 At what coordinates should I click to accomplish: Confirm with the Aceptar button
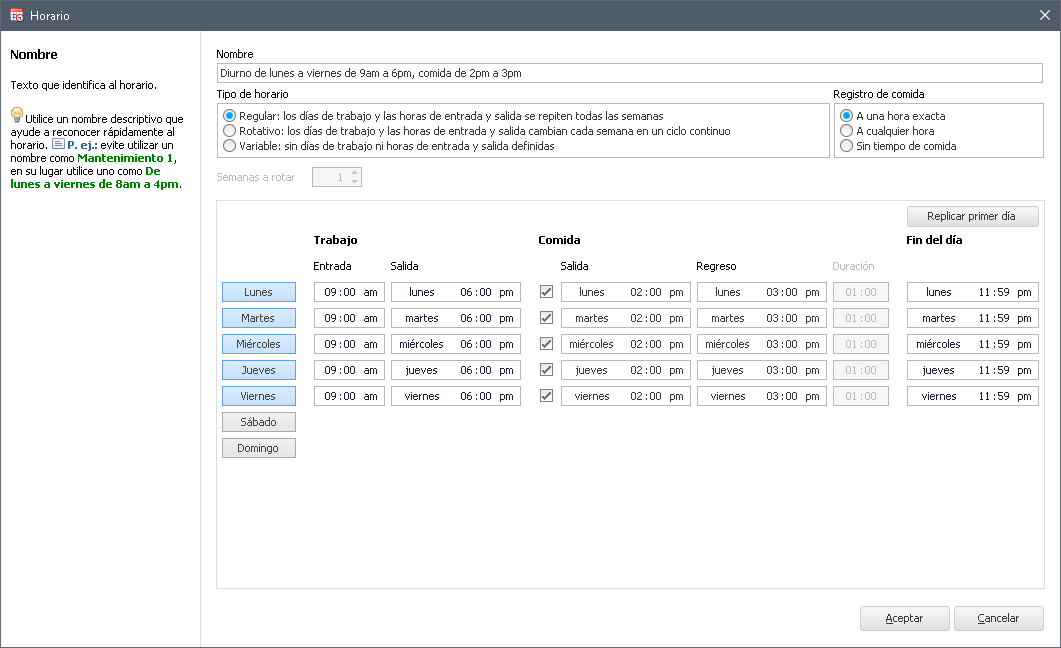(904, 618)
